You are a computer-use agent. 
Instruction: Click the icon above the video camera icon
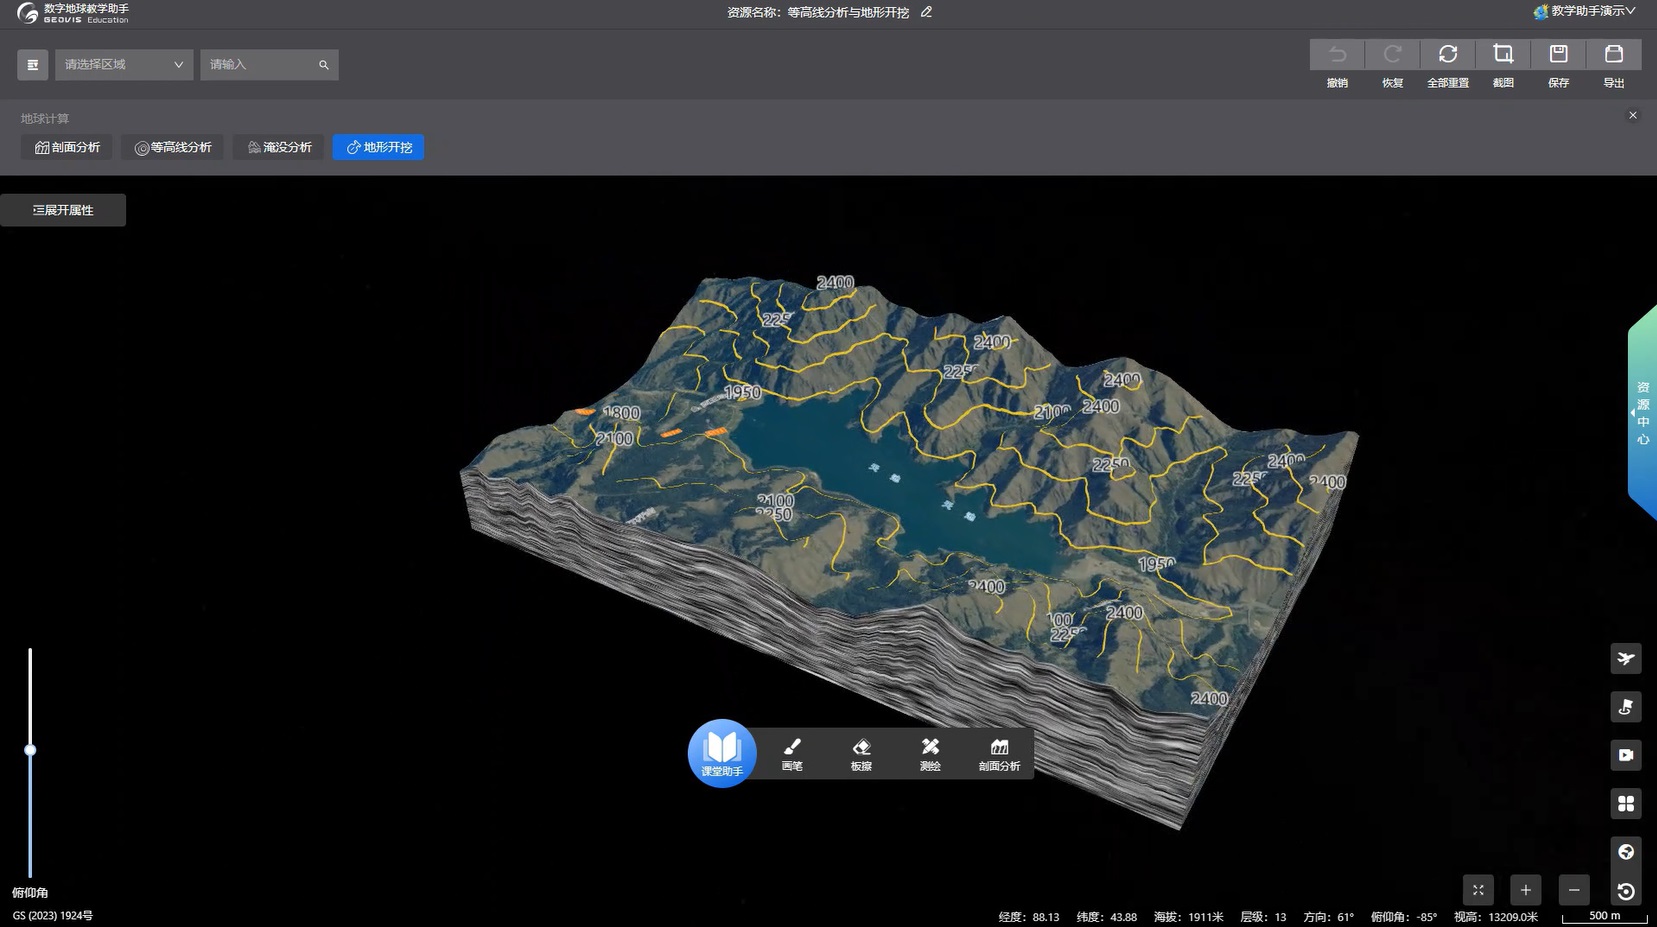[x=1626, y=707]
